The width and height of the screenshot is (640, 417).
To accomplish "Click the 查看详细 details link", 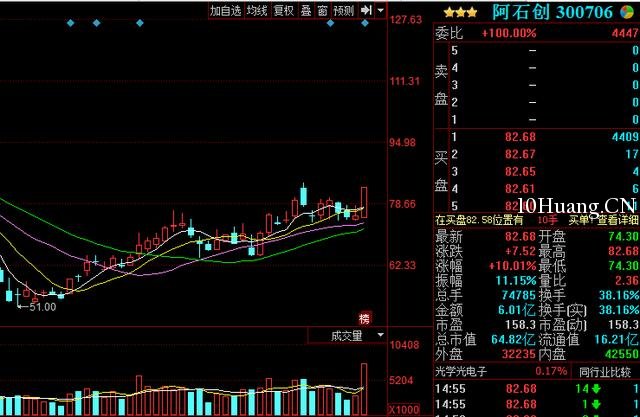I will coord(618,220).
